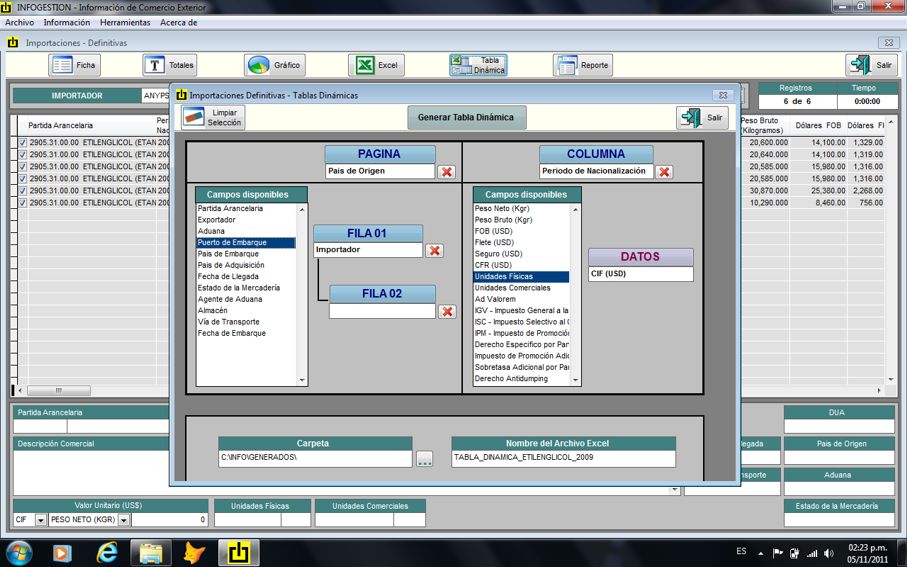Clear the Importador row field with red X
The height and width of the screenshot is (567, 907).
[x=434, y=251]
